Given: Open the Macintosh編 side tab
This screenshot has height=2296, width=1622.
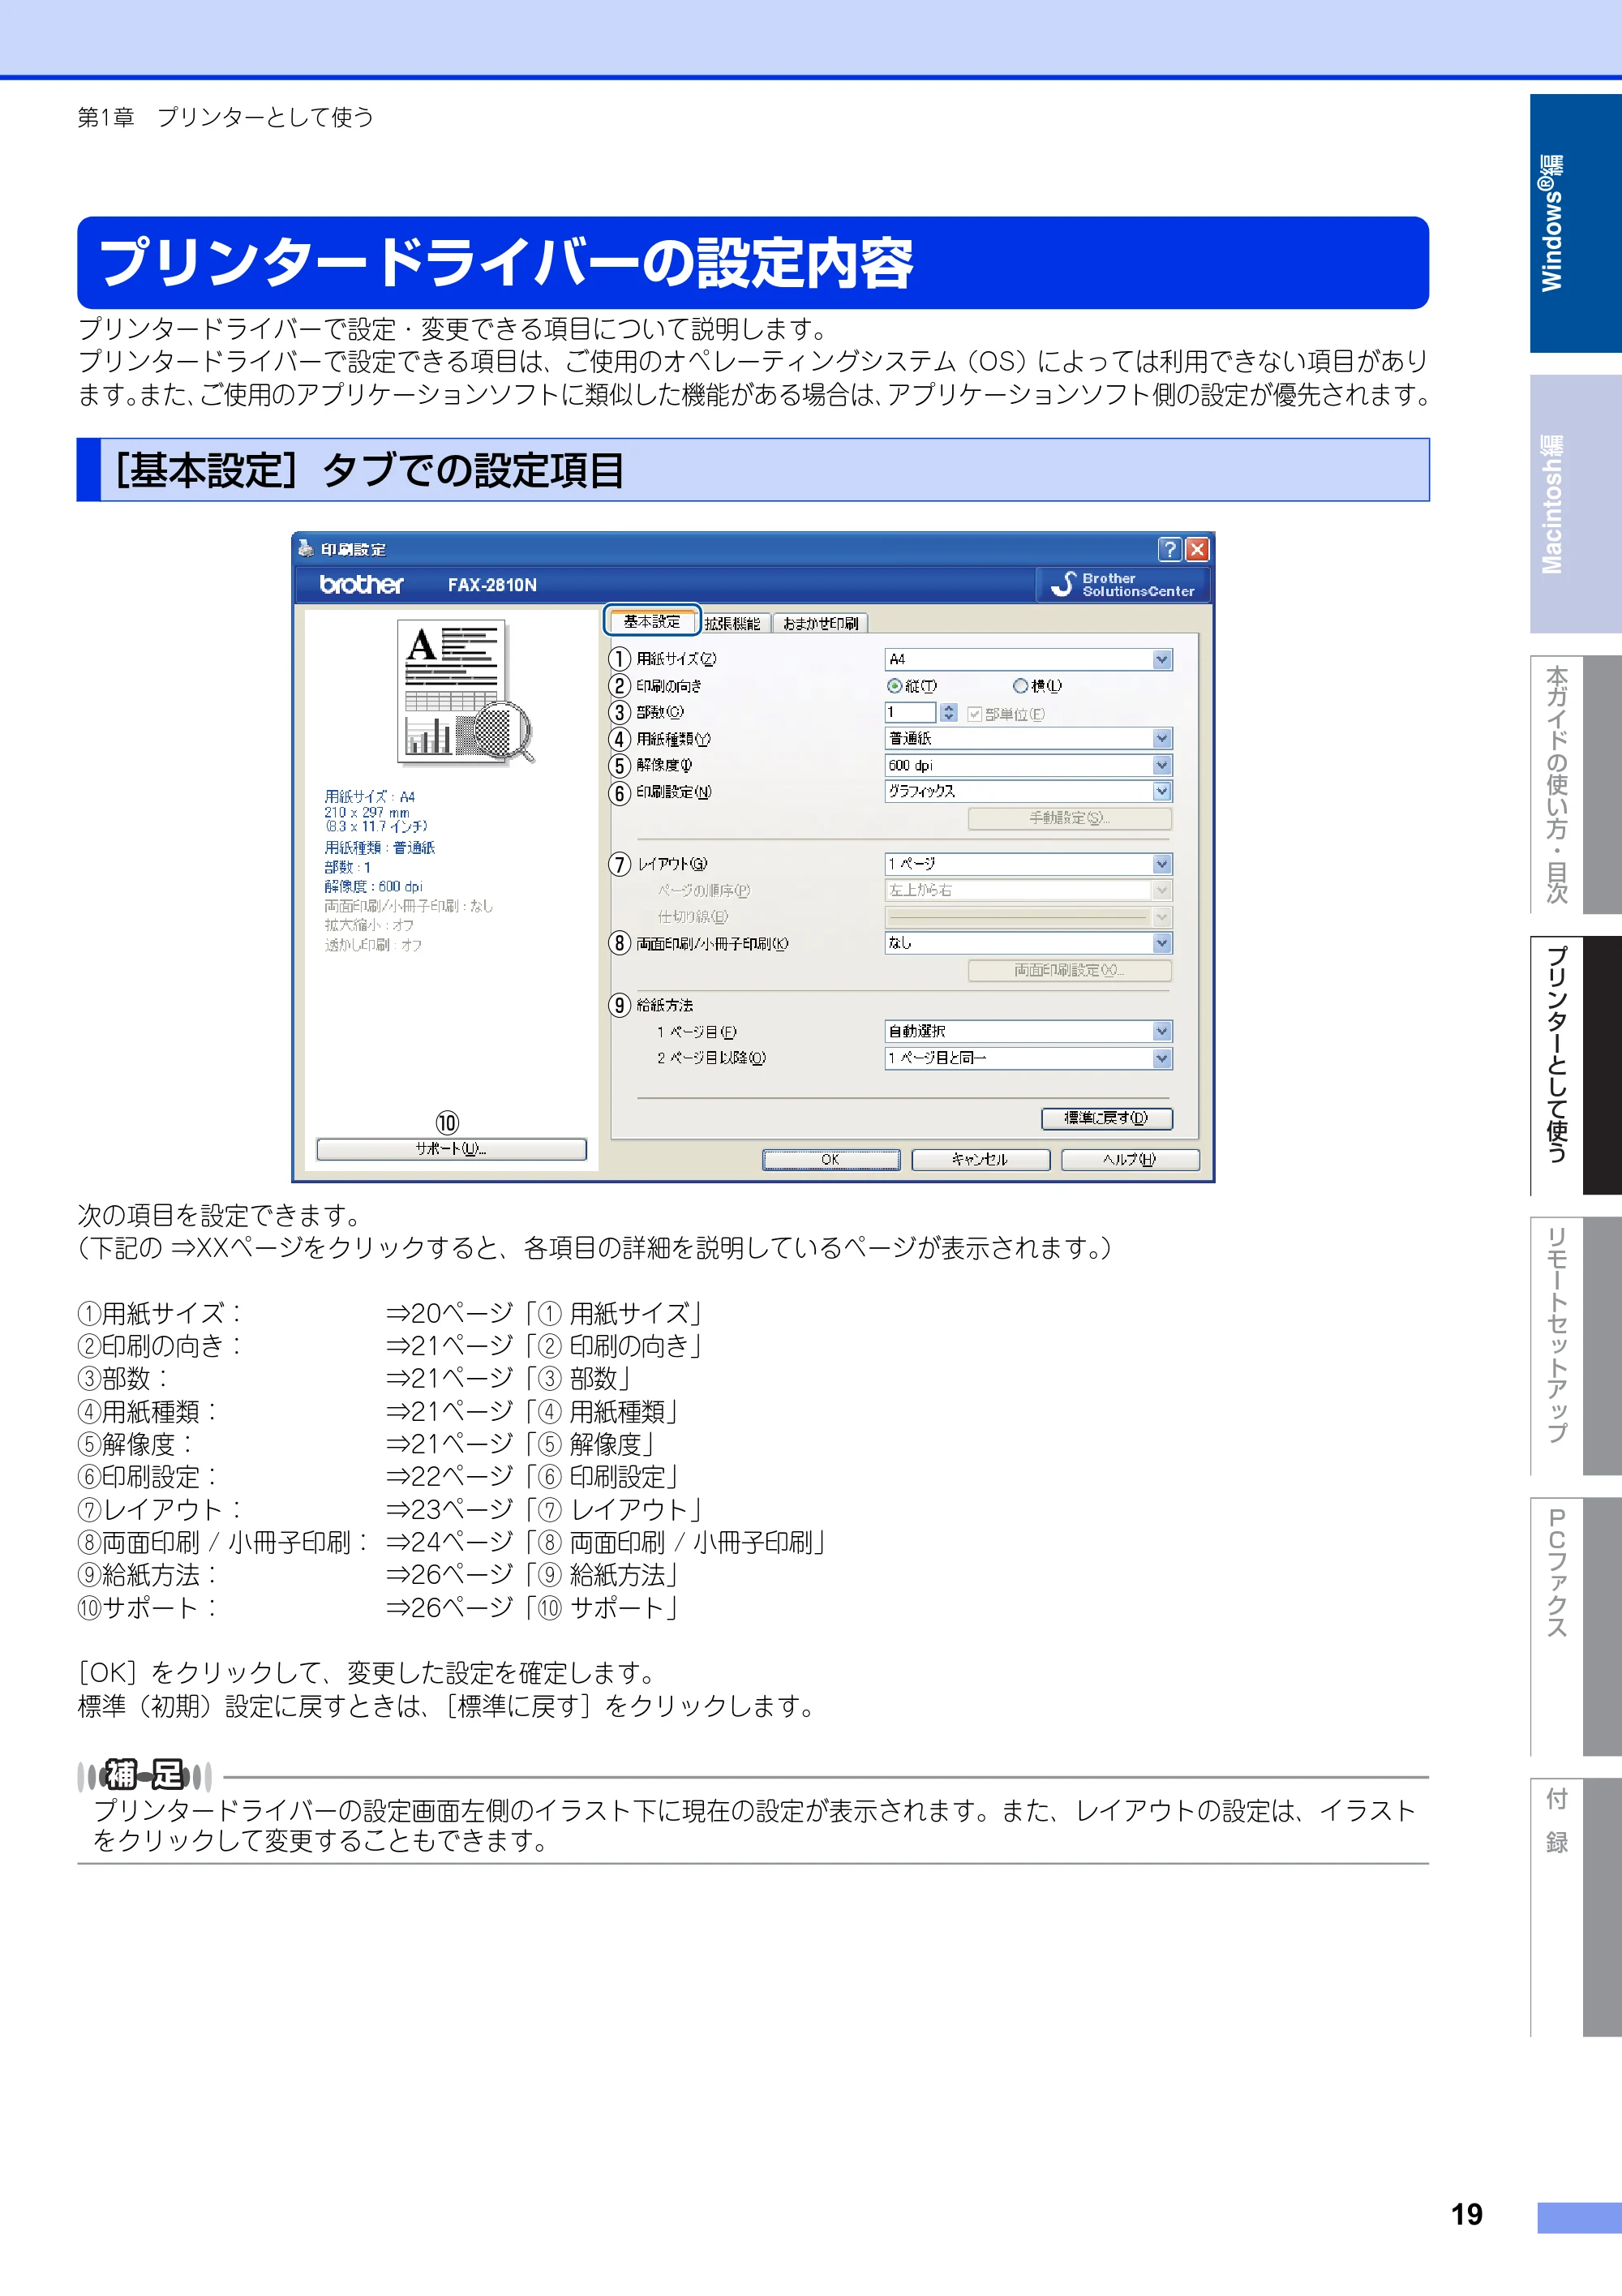Looking at the screenshot, I should point(1576,504).
